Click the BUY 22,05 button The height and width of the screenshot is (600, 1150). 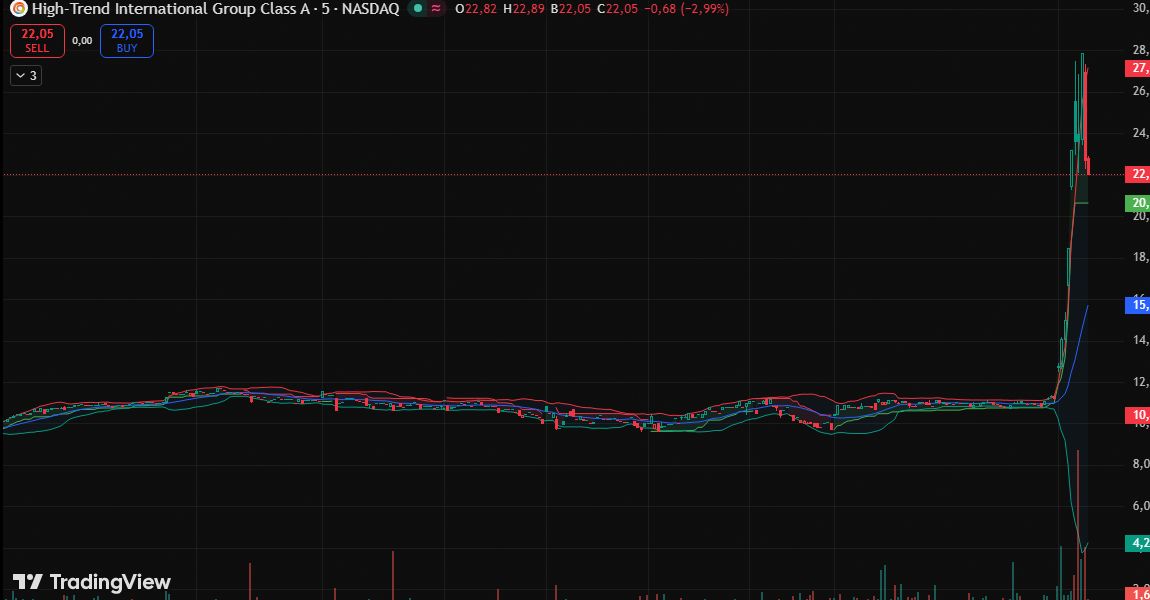127,40
